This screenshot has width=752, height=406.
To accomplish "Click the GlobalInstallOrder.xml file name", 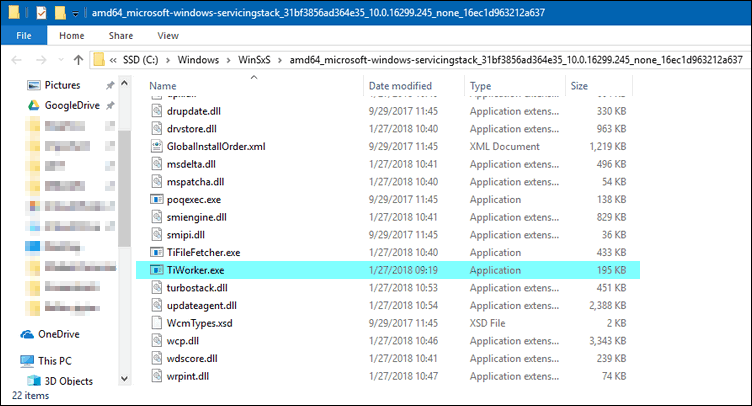I will pyautogui.click(x=216, y=147).
